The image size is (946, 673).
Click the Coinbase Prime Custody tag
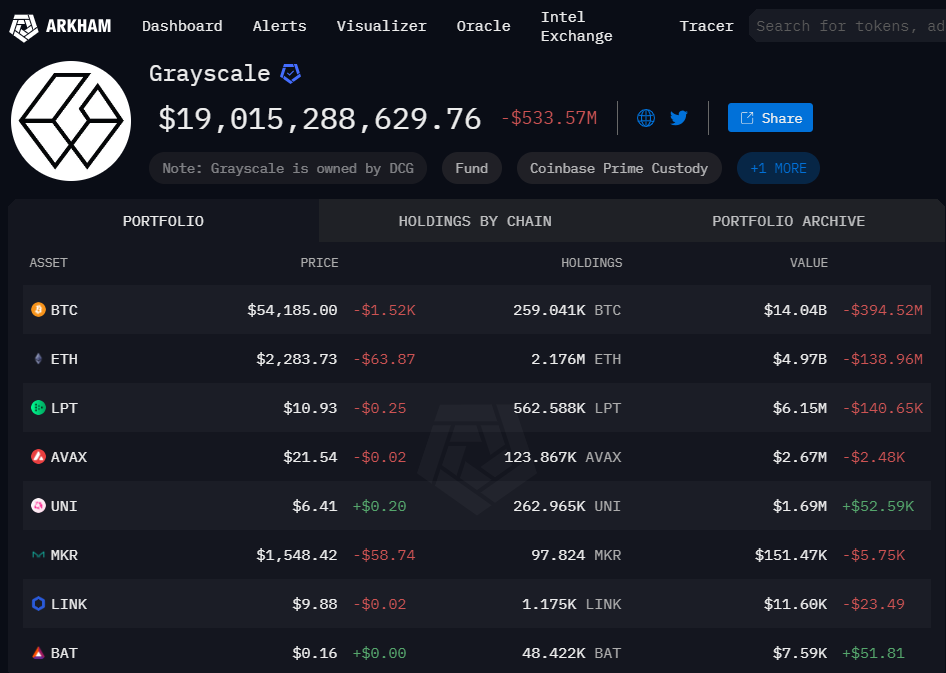(x=619, y=168)
